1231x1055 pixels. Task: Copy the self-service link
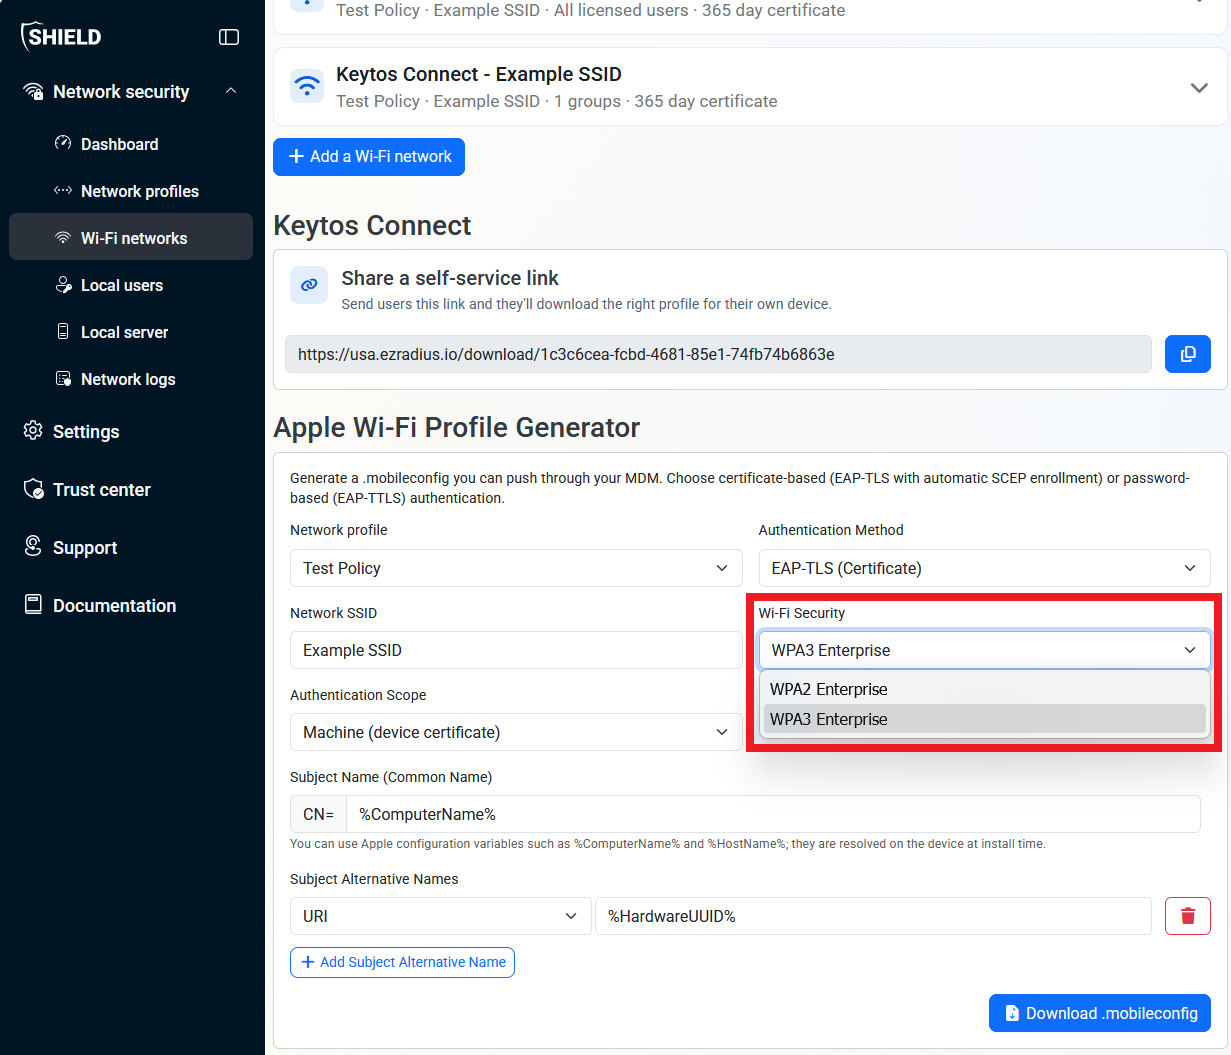click(1188, 354)
